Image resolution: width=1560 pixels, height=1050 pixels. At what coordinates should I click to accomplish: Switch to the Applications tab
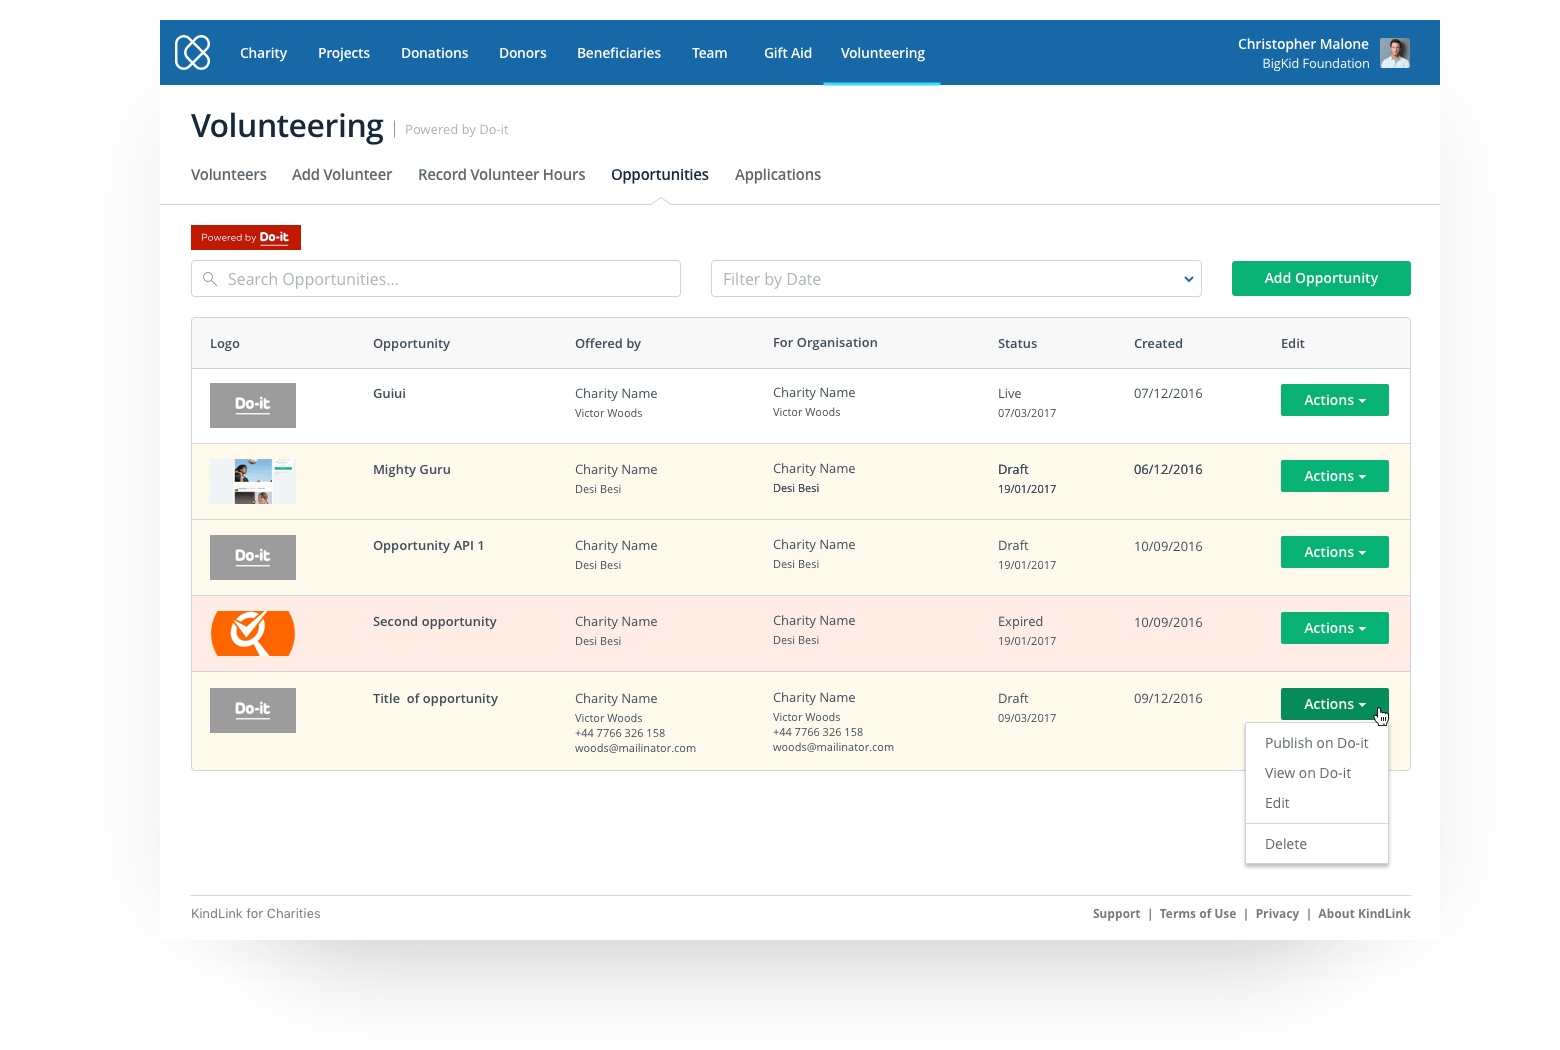click(x=778, y=175)
